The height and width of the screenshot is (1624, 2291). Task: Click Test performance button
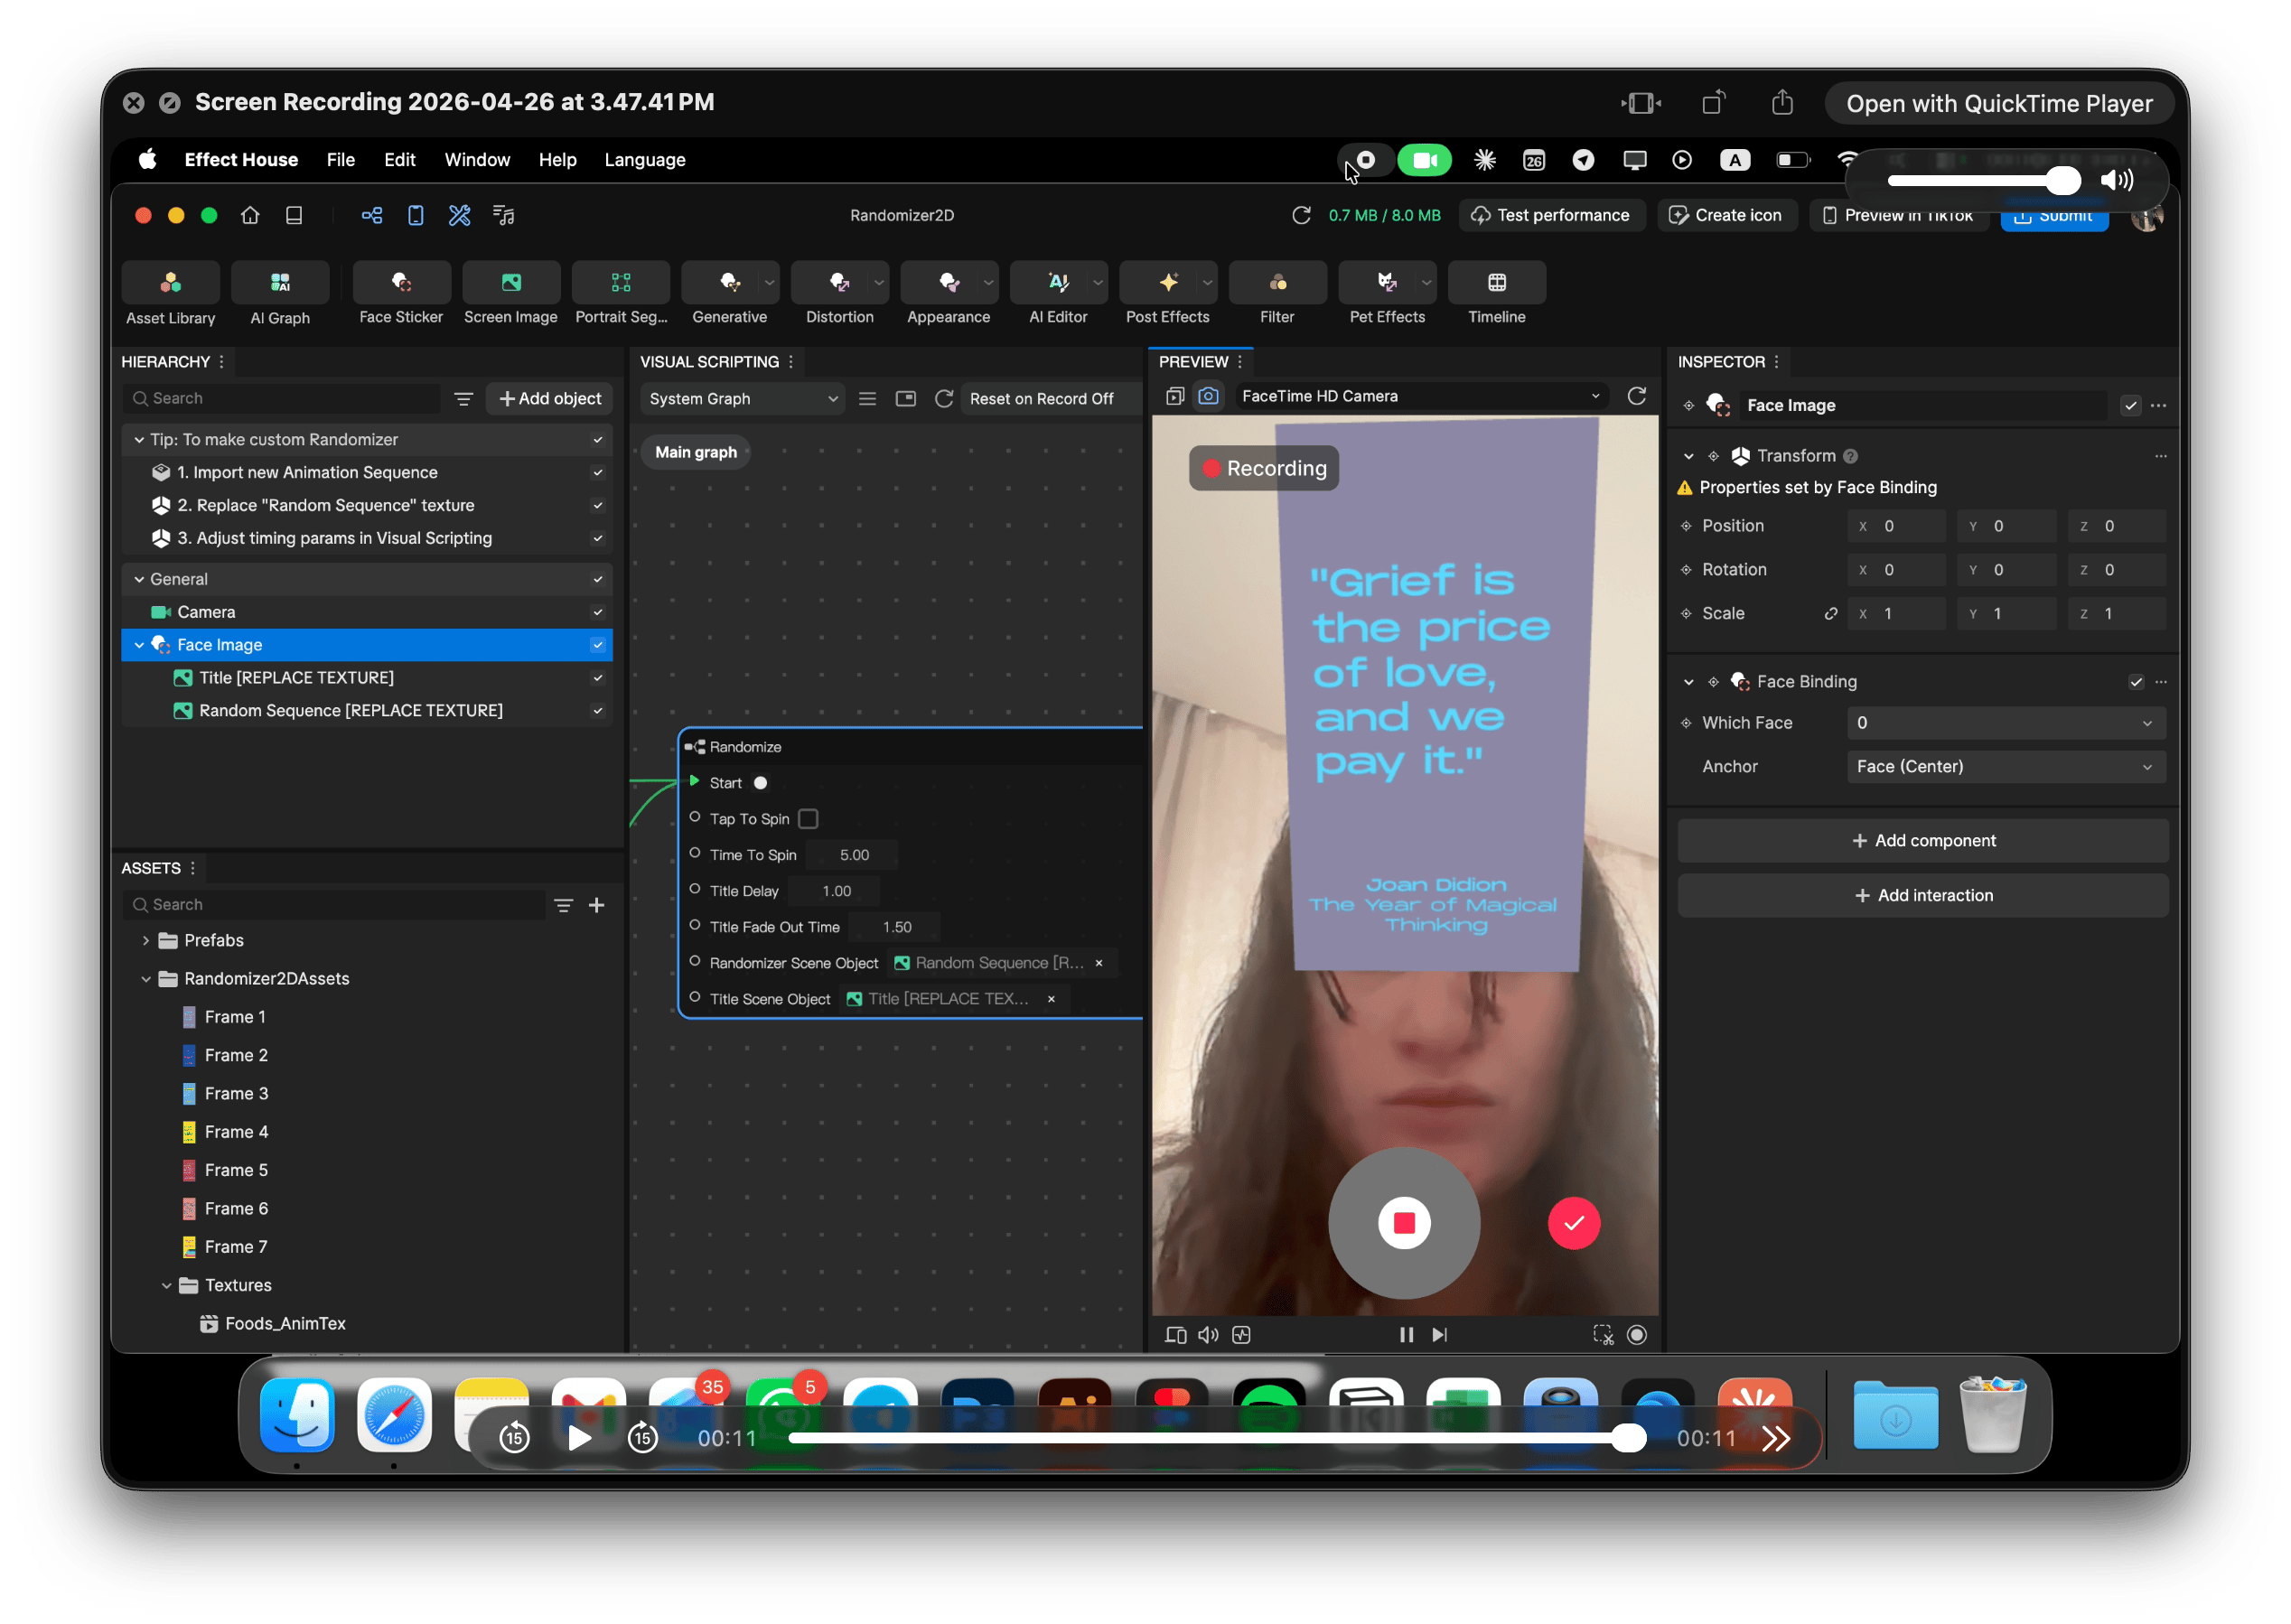click(x=1552, y=215)
